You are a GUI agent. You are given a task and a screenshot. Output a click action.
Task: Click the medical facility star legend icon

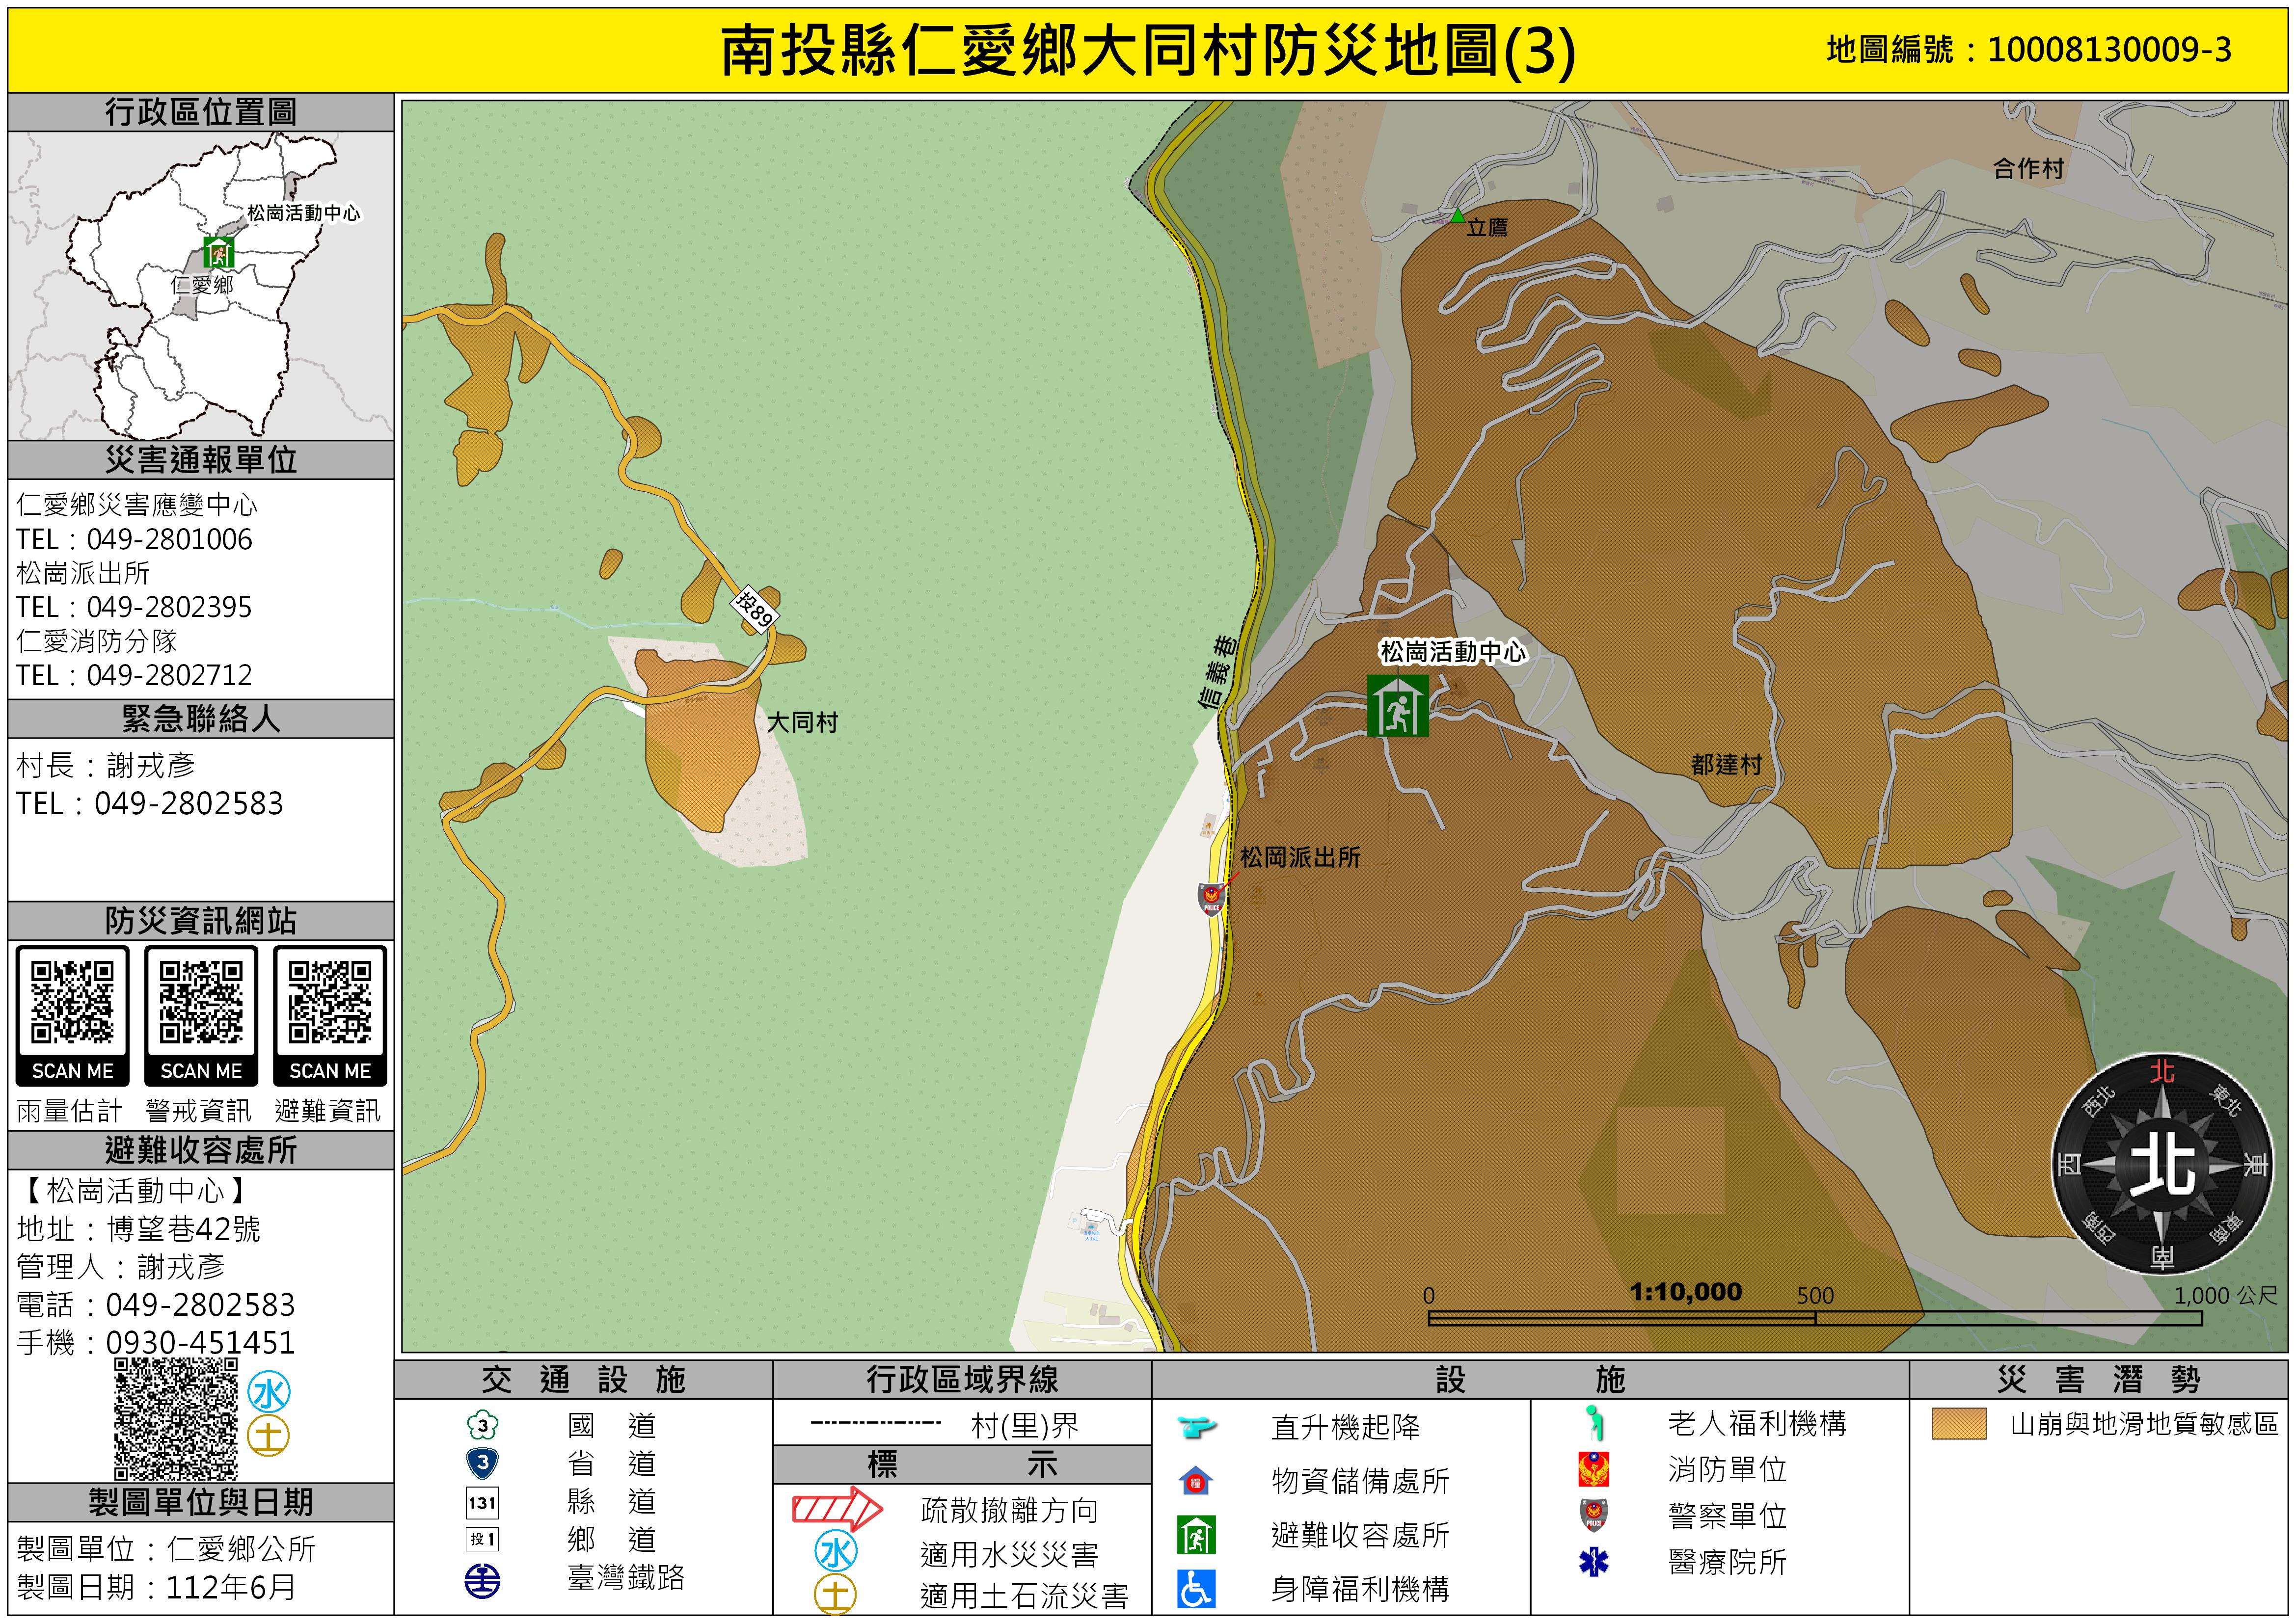click(x=1593, y=1561)
